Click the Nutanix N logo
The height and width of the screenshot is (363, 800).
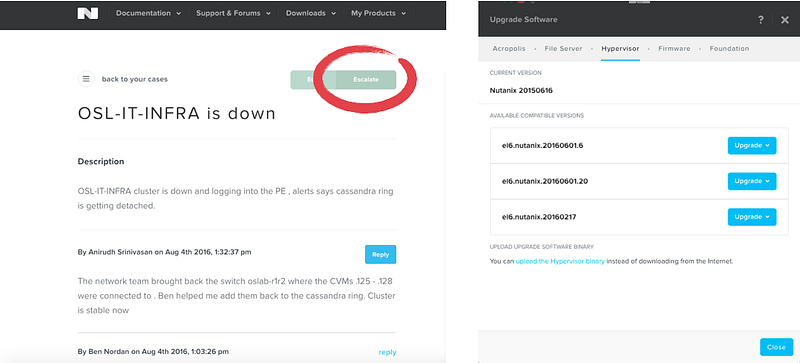88,13
